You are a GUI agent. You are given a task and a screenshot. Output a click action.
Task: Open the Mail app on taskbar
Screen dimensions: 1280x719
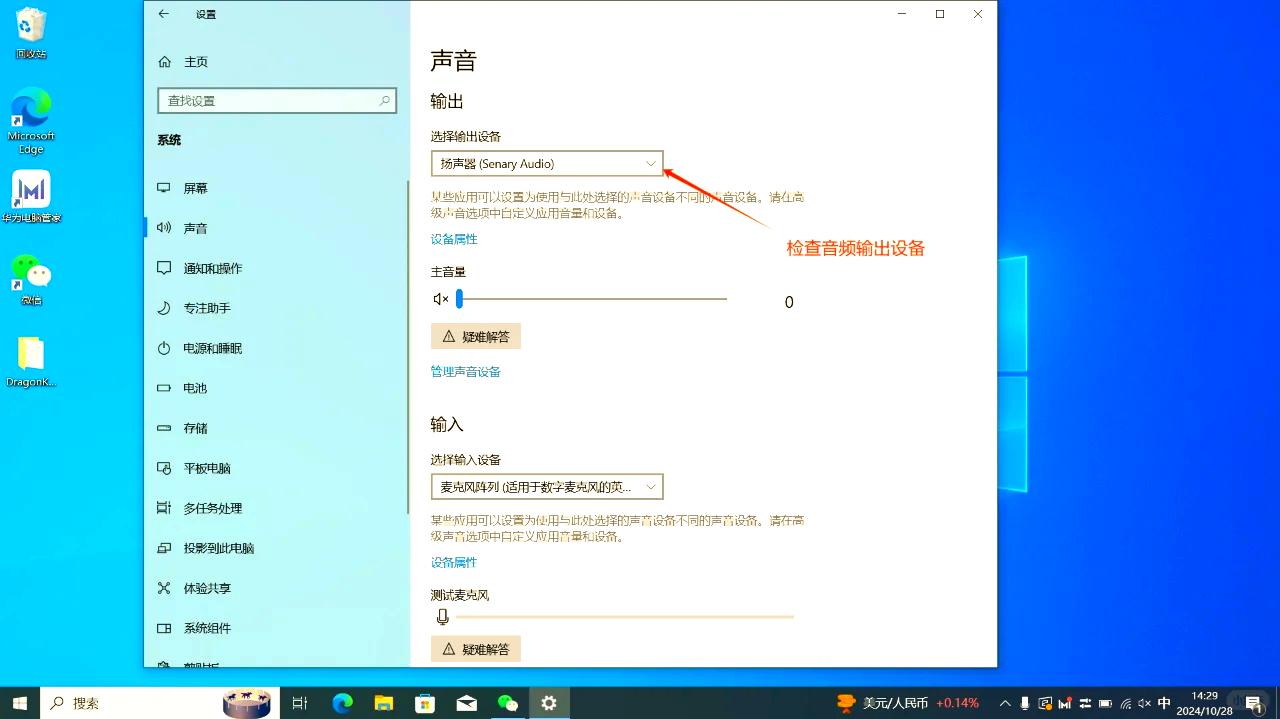(466, 703)
